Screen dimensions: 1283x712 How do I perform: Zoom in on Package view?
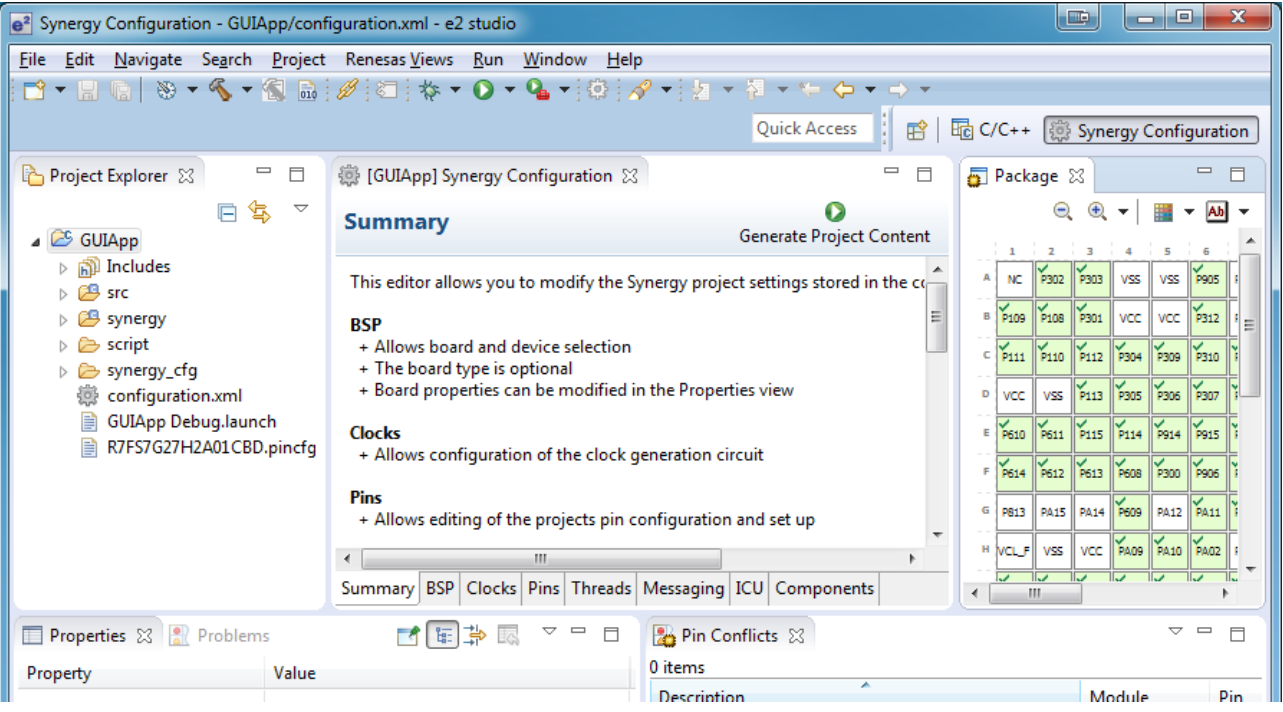tap(1097, 211)
